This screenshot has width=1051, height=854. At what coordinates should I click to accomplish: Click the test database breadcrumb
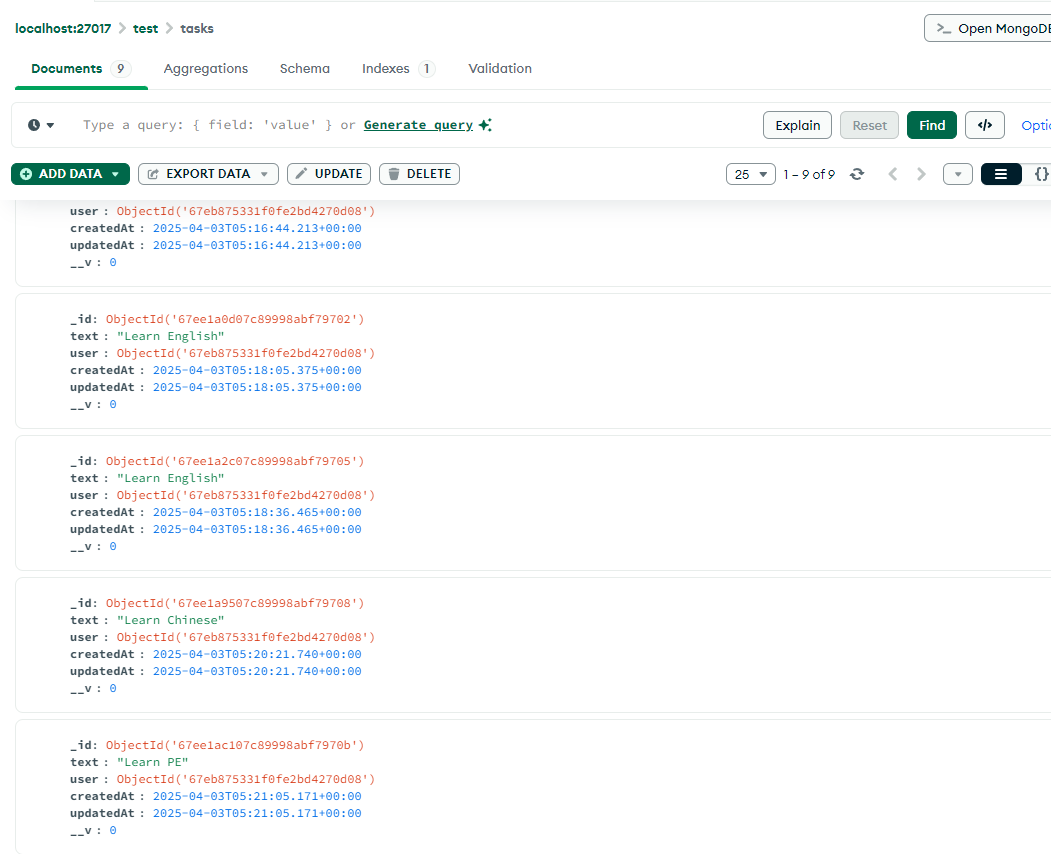(145, 28)
